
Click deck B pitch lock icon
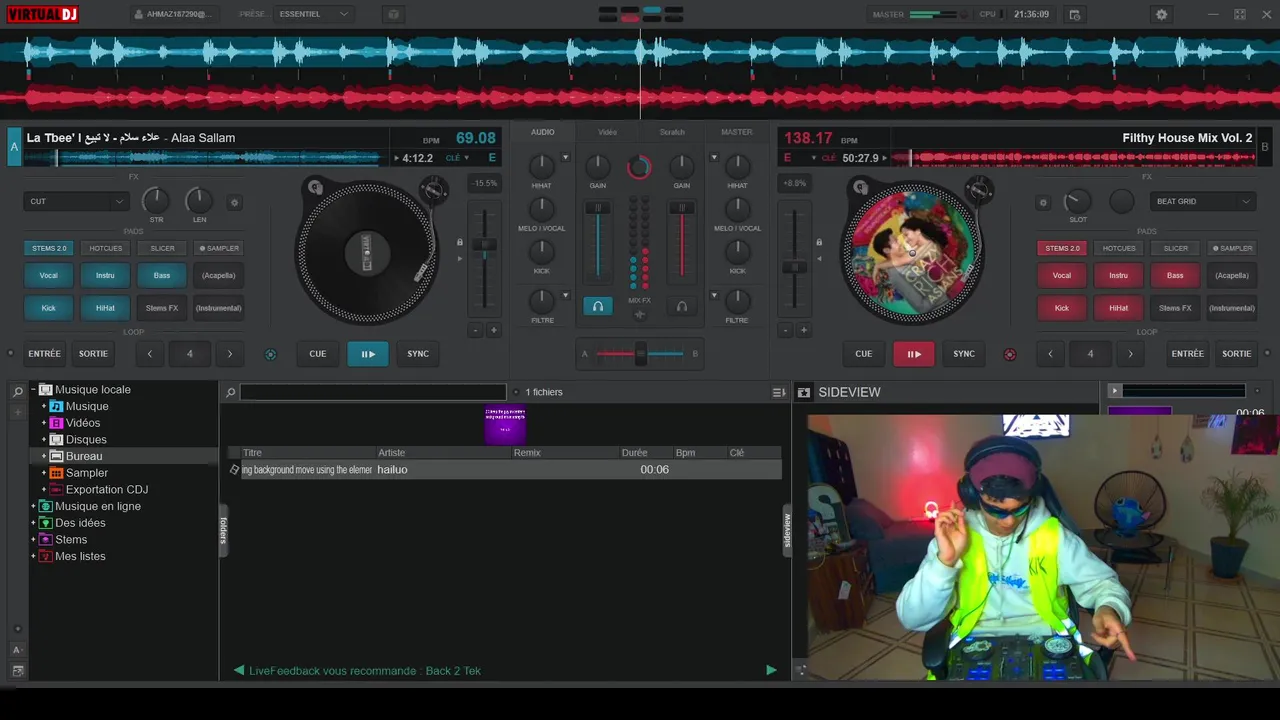[819, 242]
